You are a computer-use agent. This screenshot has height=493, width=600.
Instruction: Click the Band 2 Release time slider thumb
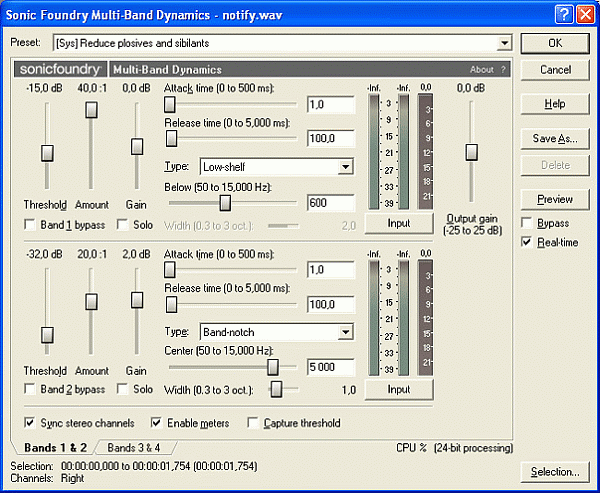[x=171, y=305]
